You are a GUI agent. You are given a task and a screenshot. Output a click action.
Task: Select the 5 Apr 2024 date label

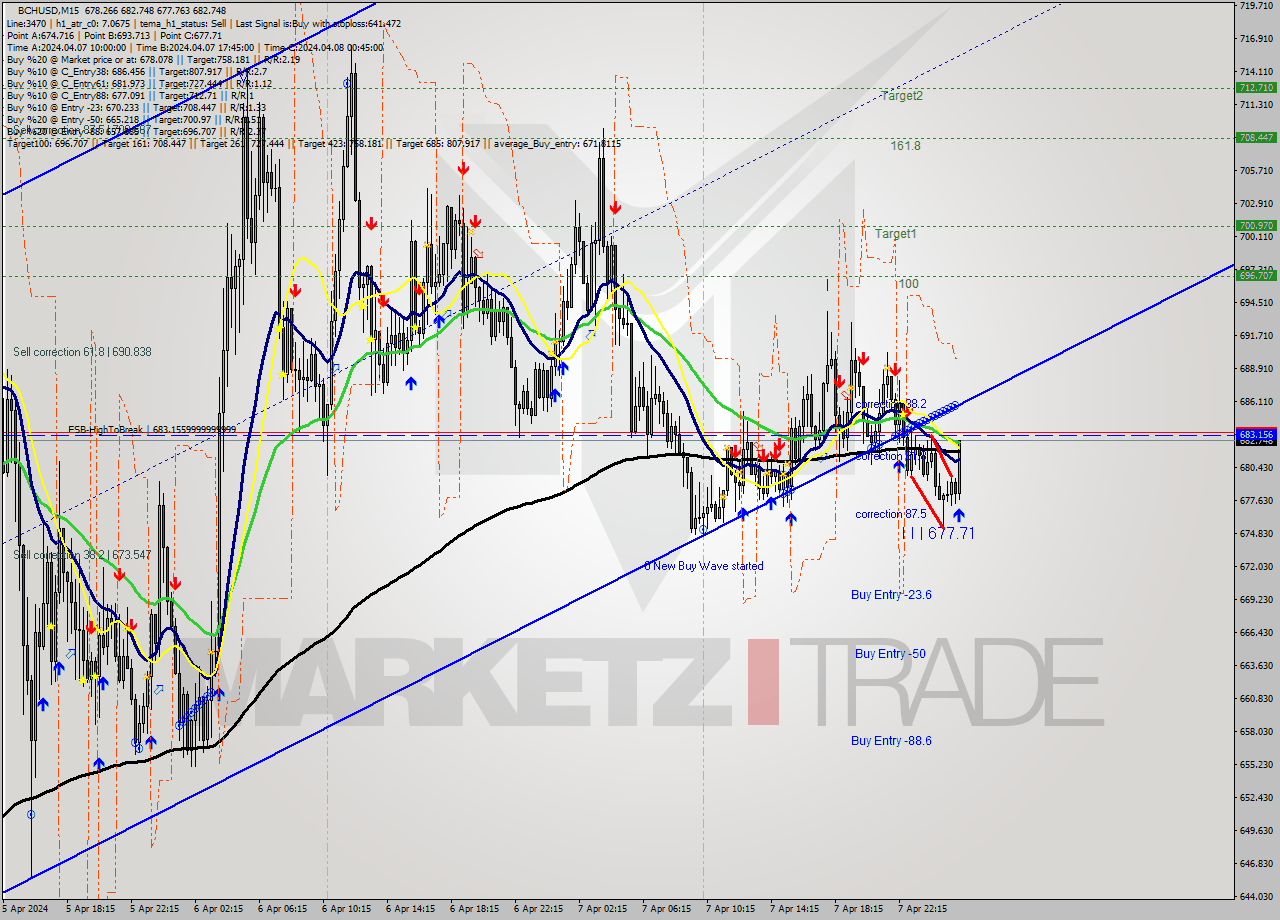click(x=24, y=909)
